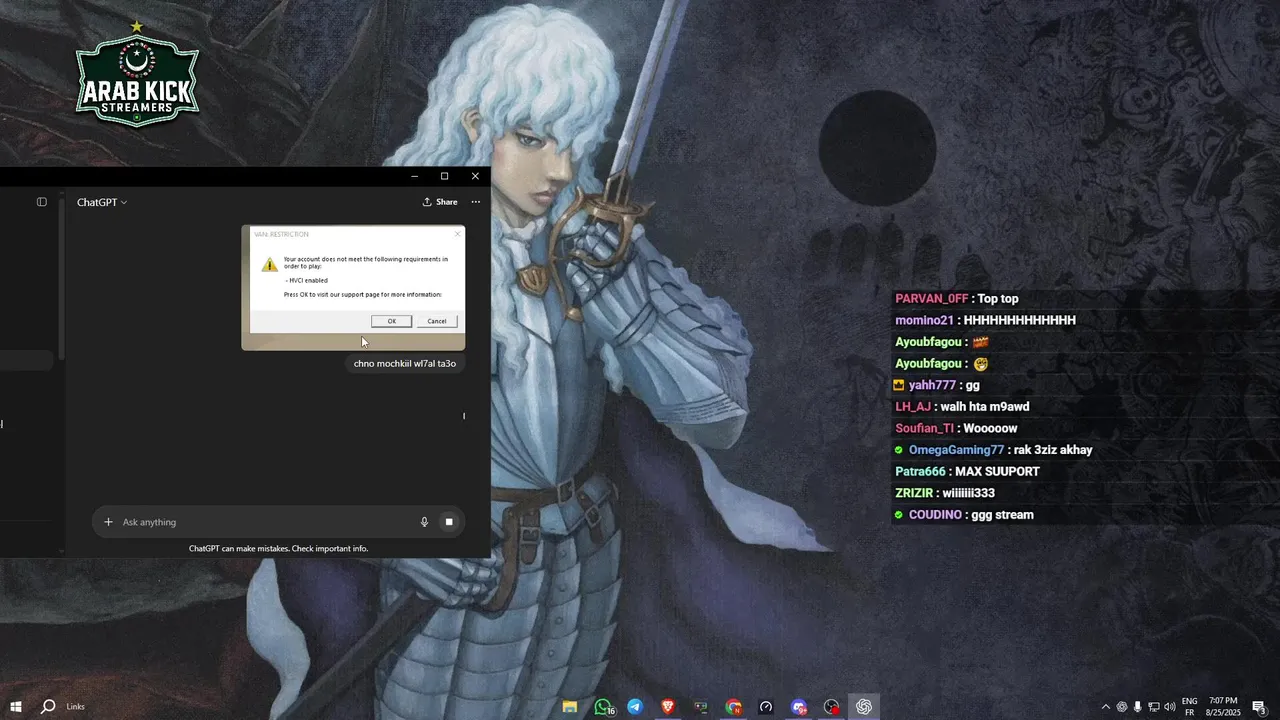
Task: Open File Explorer from the taskbar
Action: pyautogui.click(x=570, y=707)
